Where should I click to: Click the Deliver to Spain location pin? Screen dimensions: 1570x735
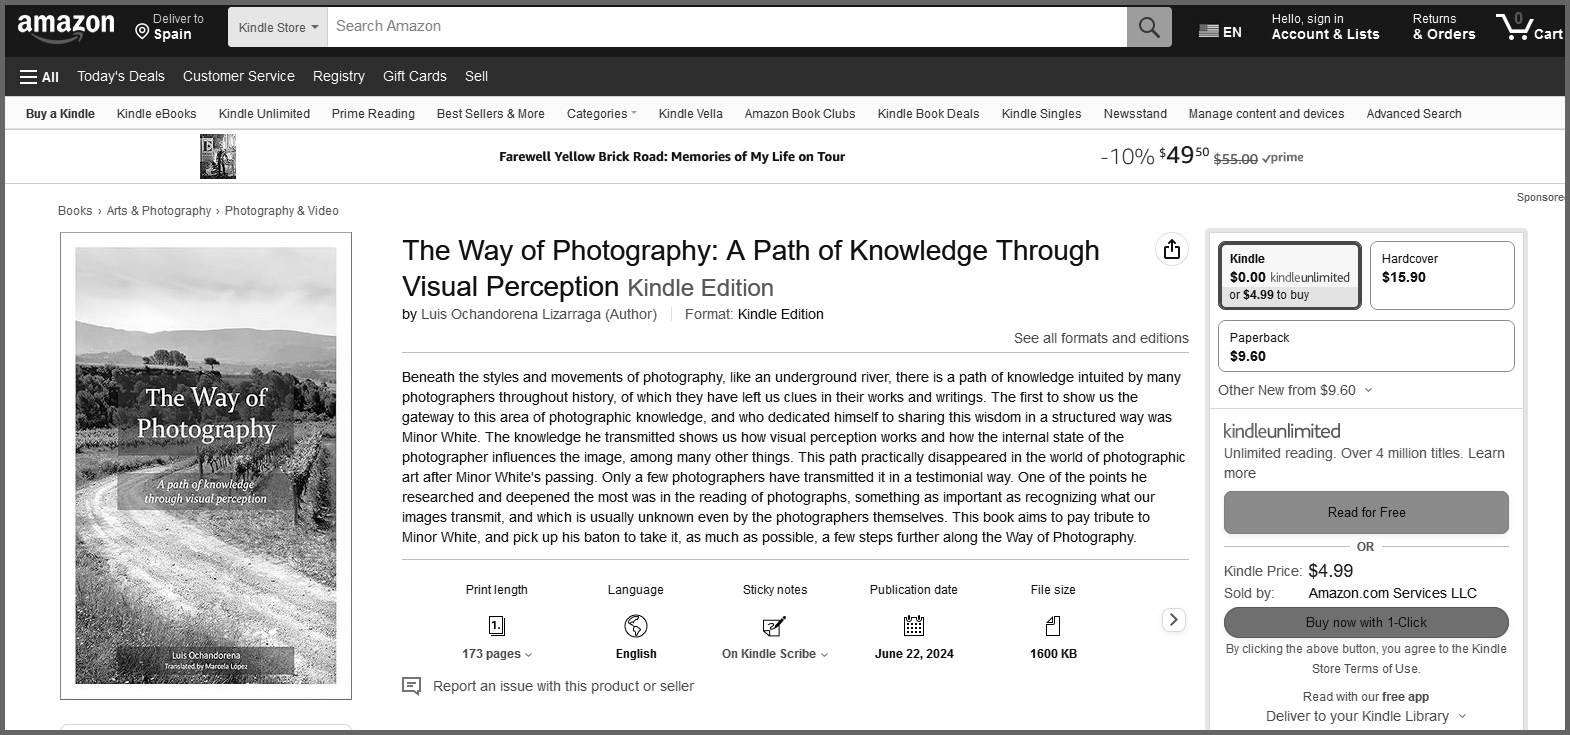pyautogui.click(x=142, y=32)
